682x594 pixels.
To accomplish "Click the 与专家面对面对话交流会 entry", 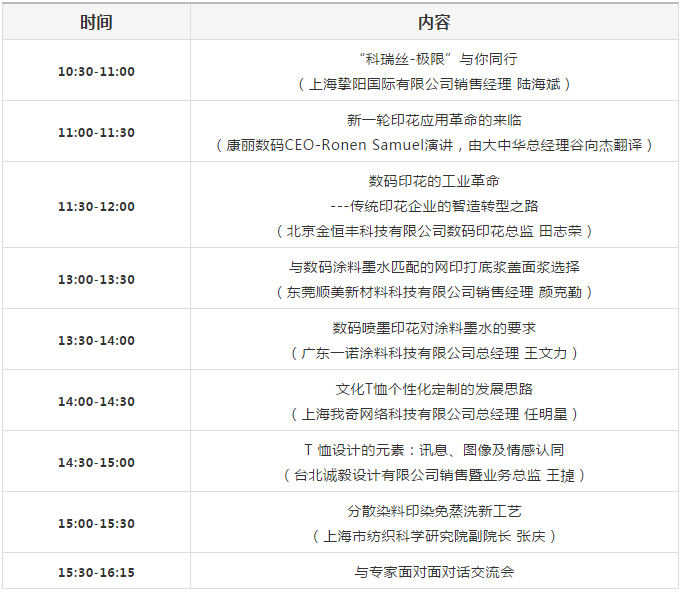I will coord(434,572).
